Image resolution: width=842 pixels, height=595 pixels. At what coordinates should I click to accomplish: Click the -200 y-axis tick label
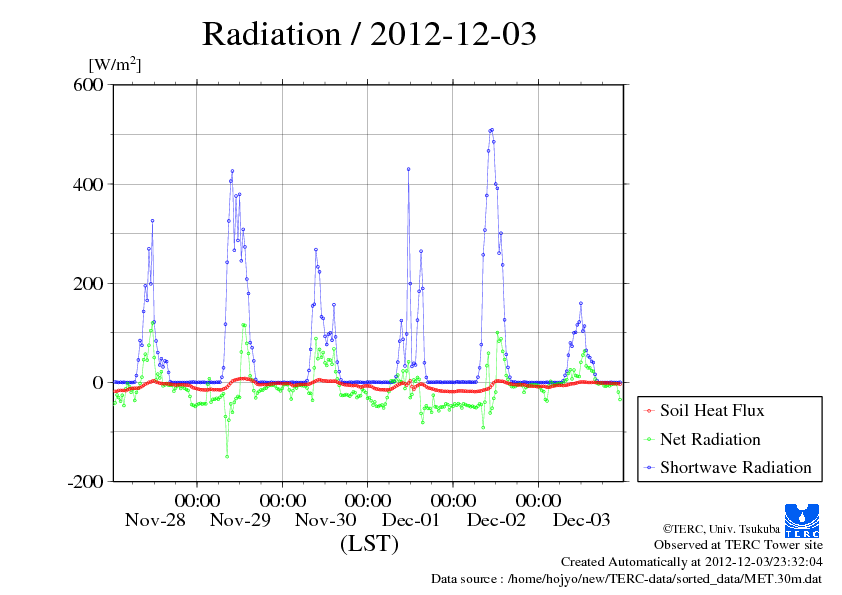coord(85,481)
